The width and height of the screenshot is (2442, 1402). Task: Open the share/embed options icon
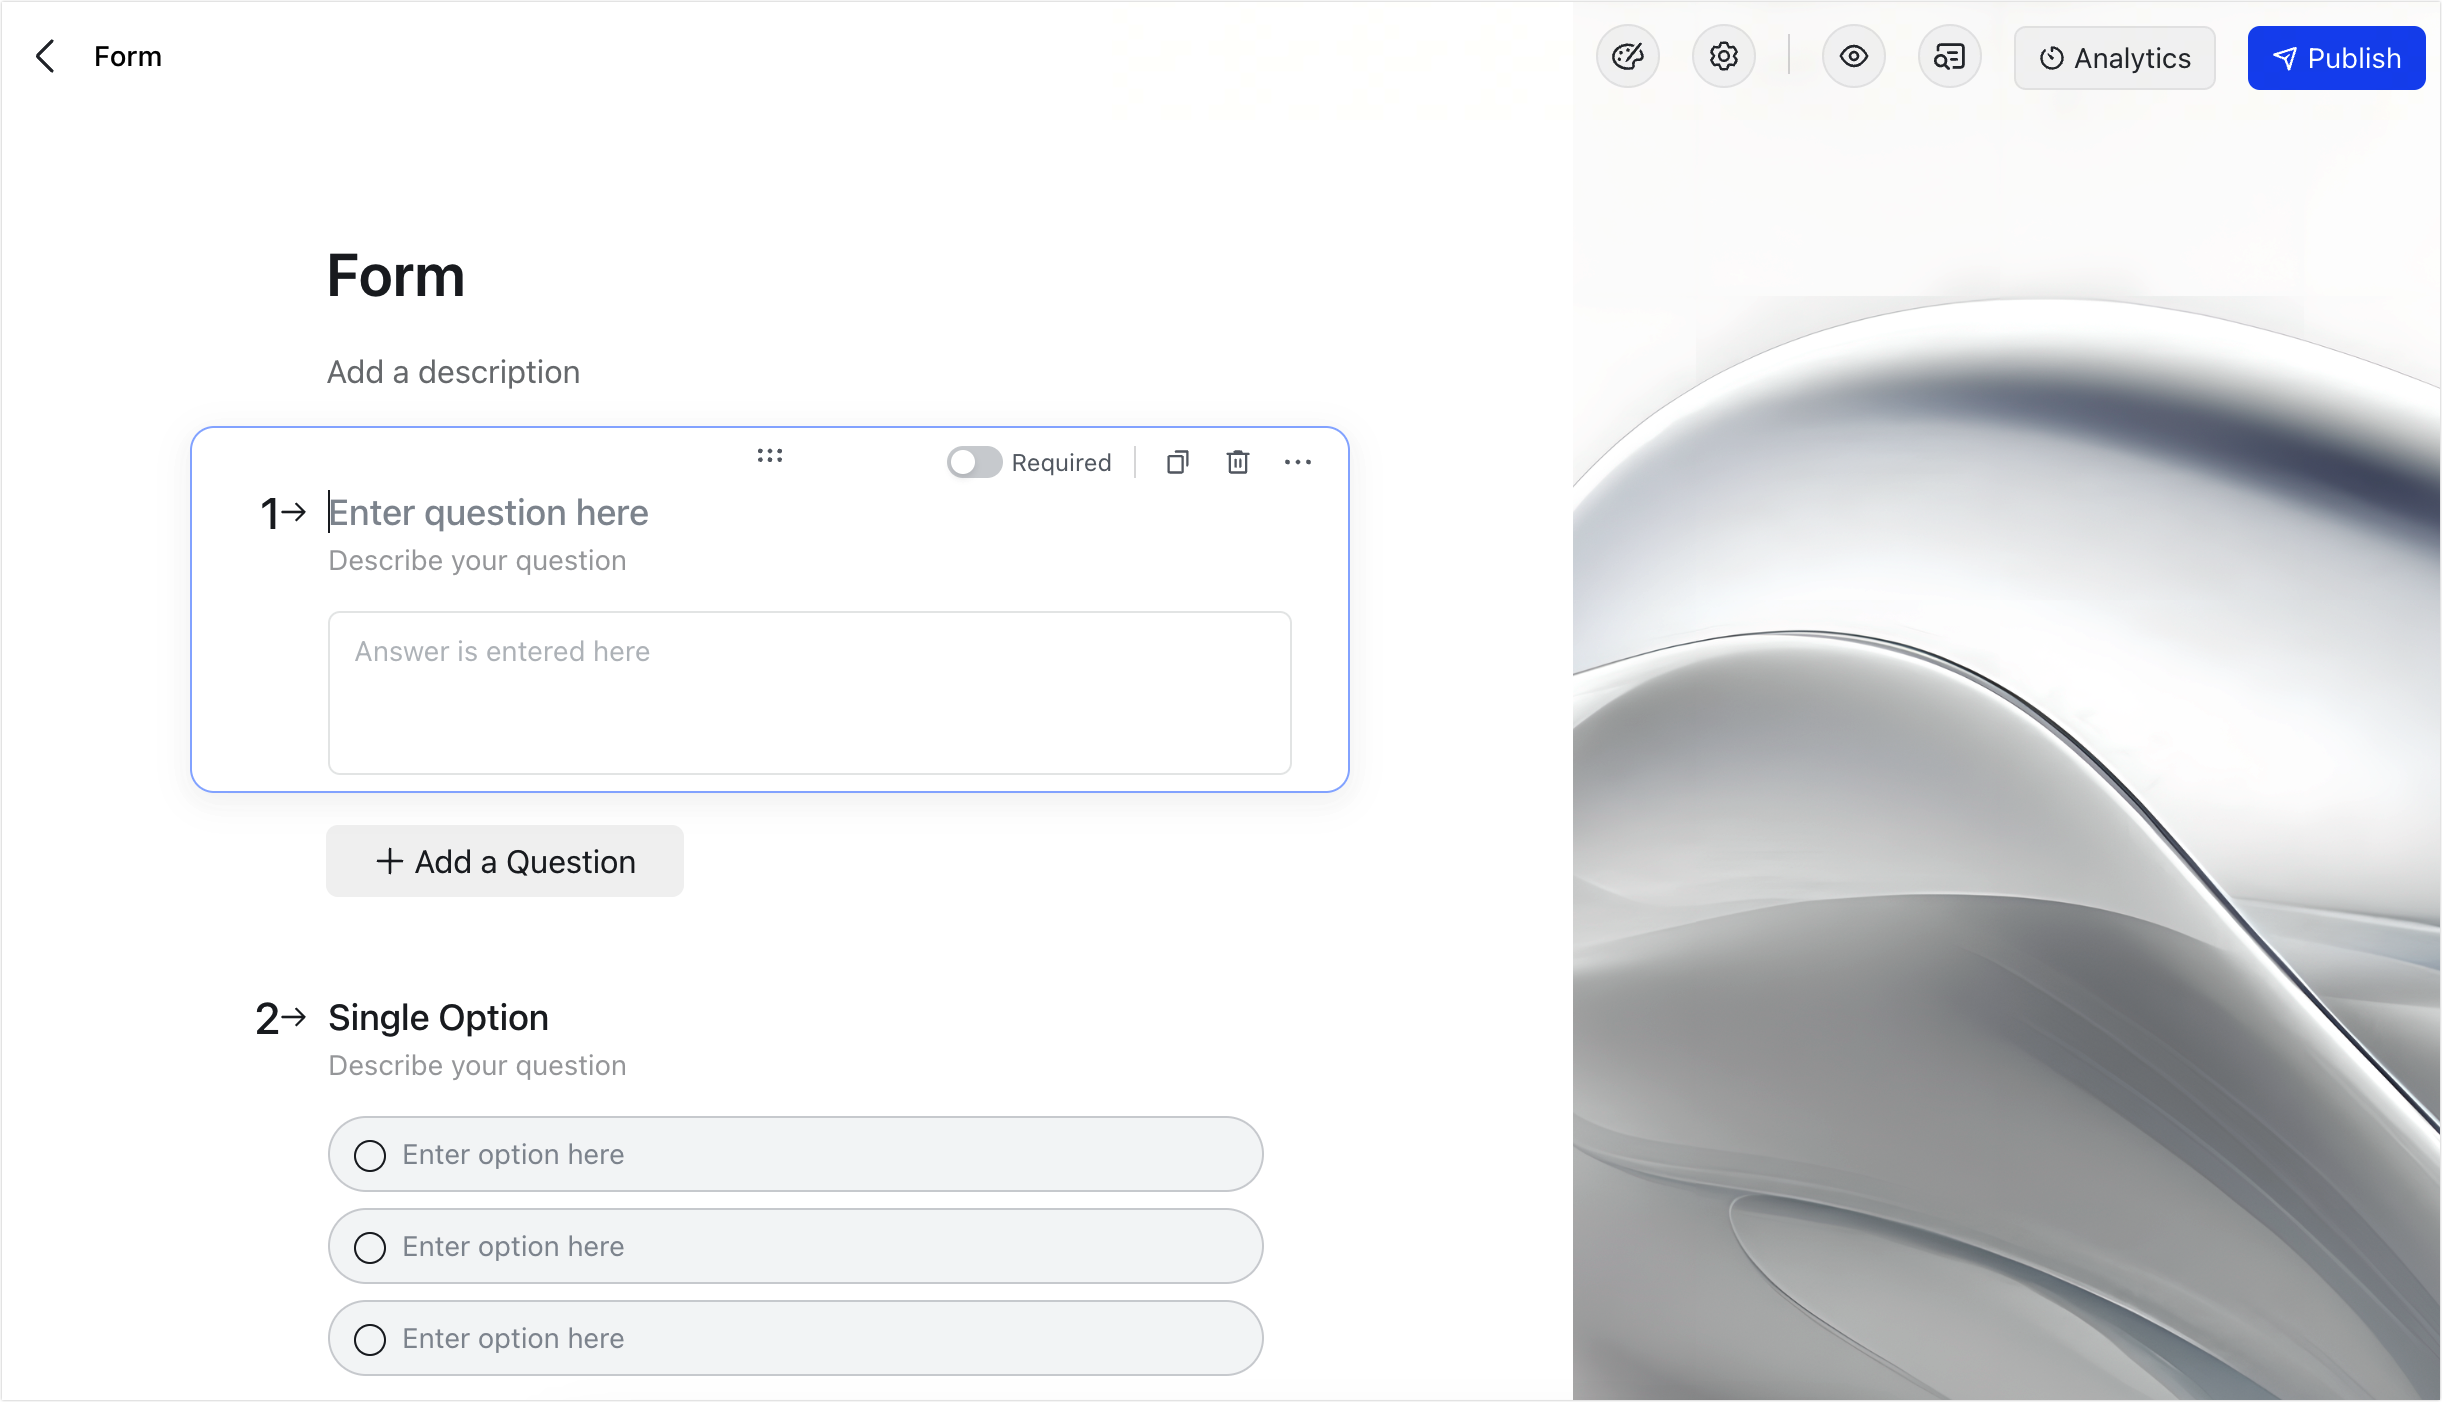click(1948, 57)
